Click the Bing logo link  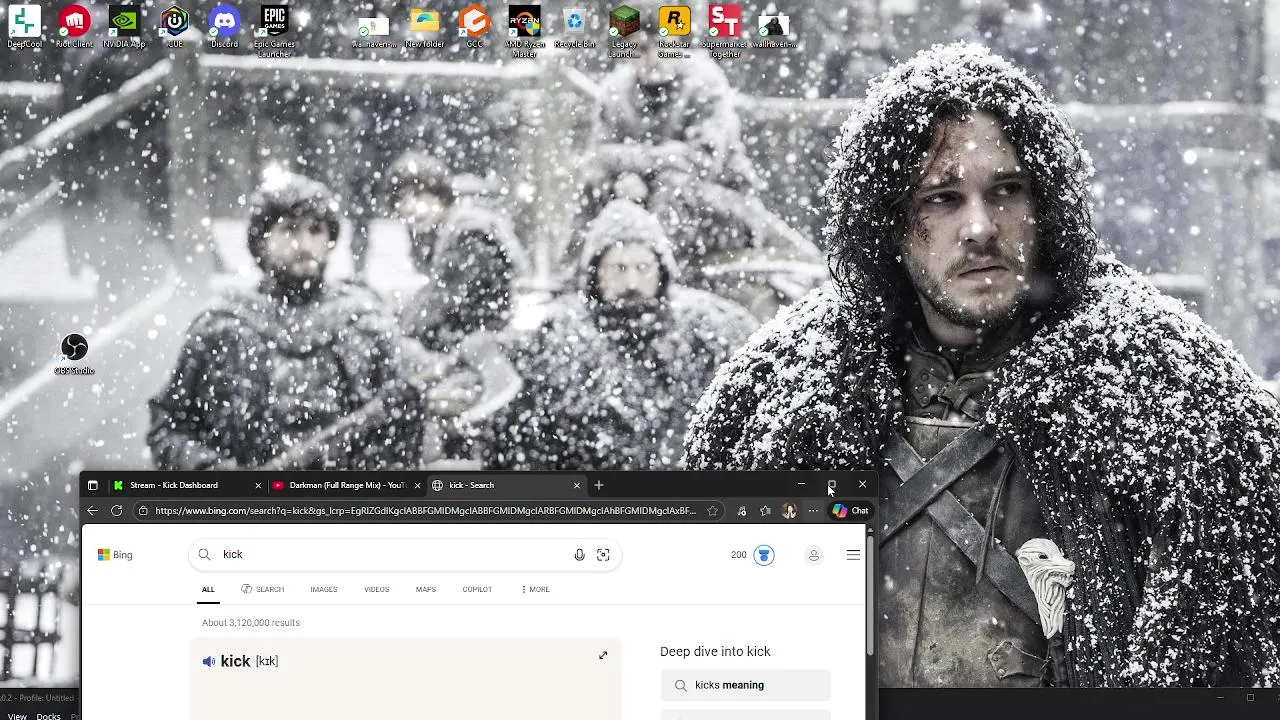[x=115, y=555]
